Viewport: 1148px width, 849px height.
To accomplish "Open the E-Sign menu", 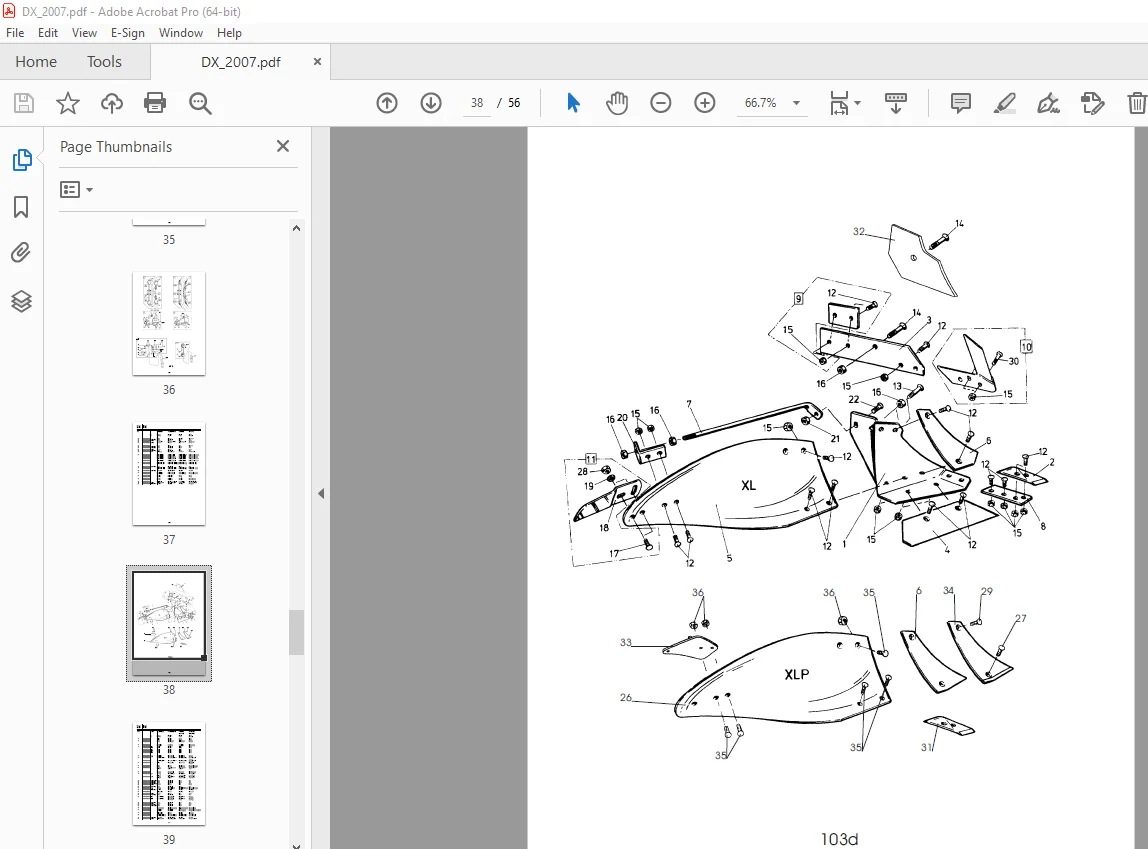I will pyautogui.click(x=127, y=33).
